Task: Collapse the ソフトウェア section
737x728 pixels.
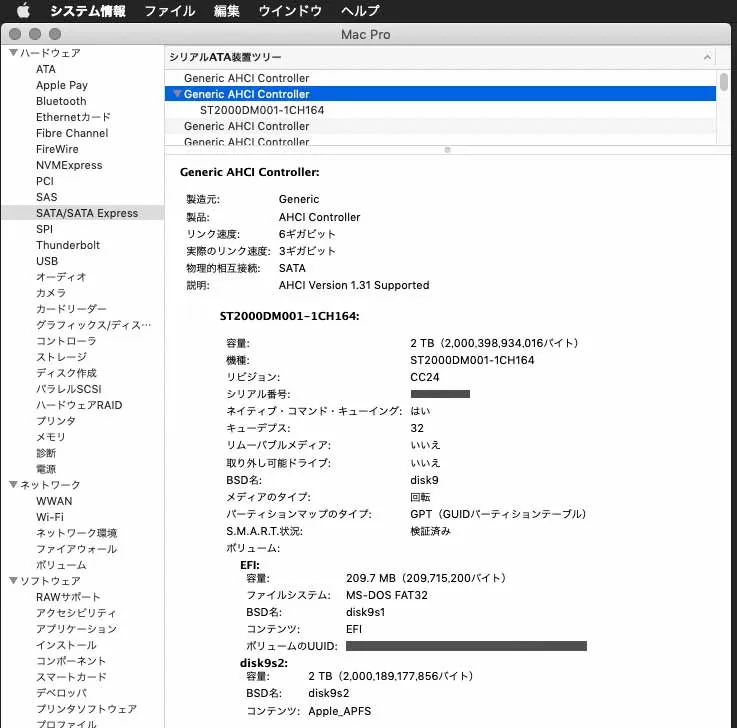Action: [13, 580]
